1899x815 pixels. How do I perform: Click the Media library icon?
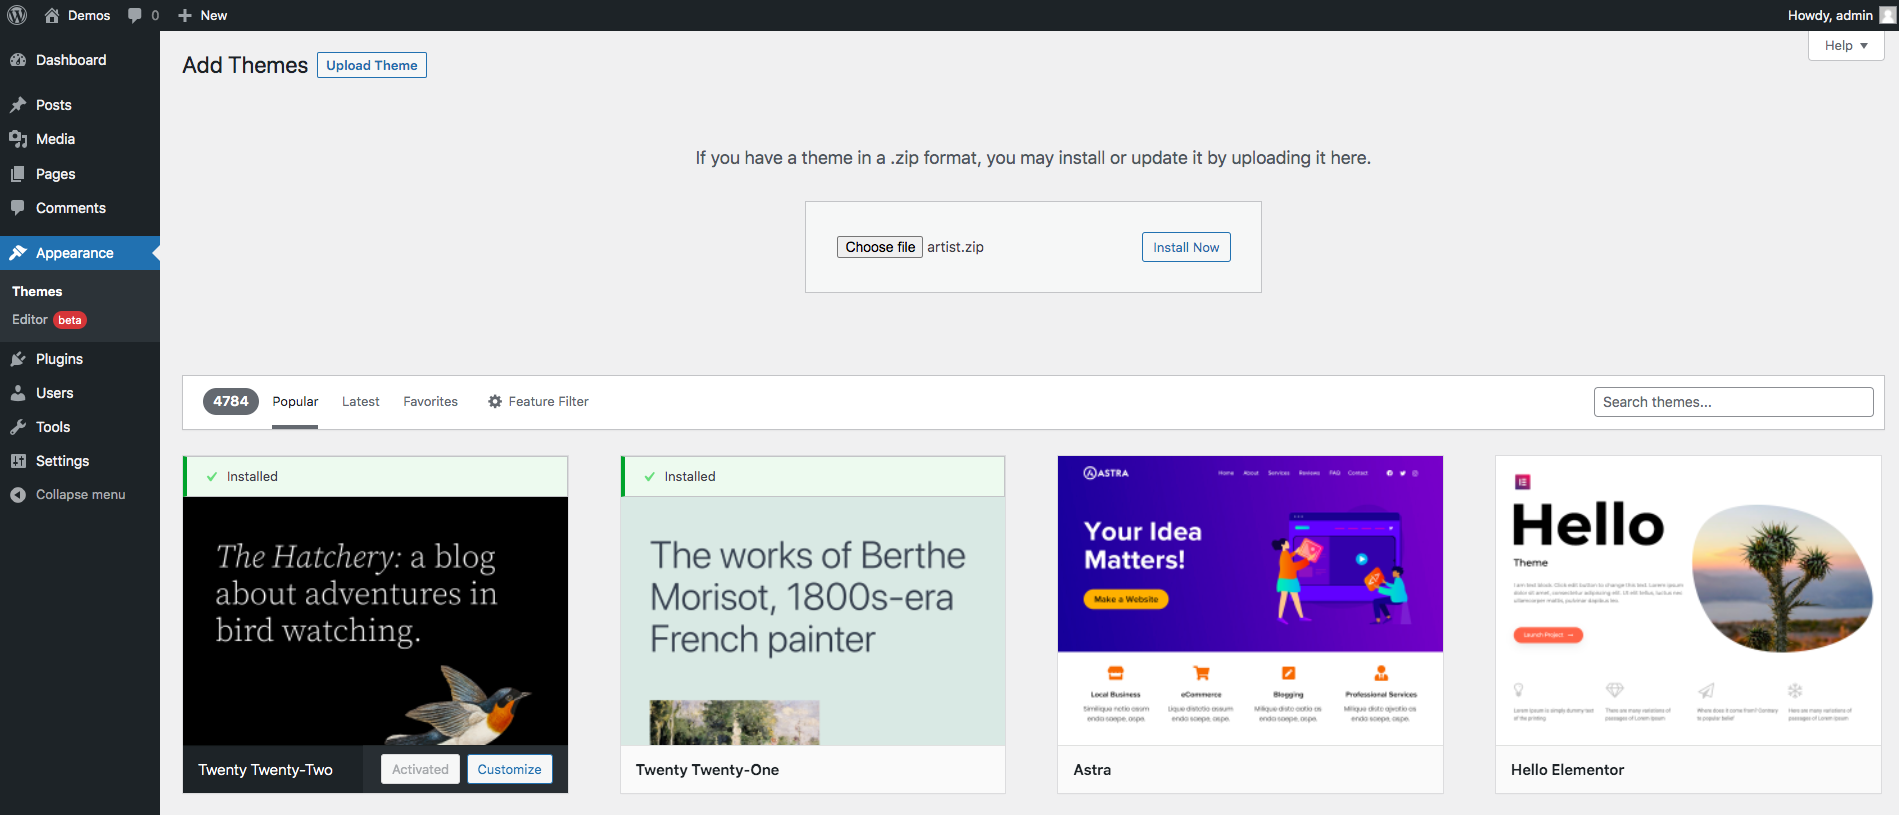coord(18,139)
